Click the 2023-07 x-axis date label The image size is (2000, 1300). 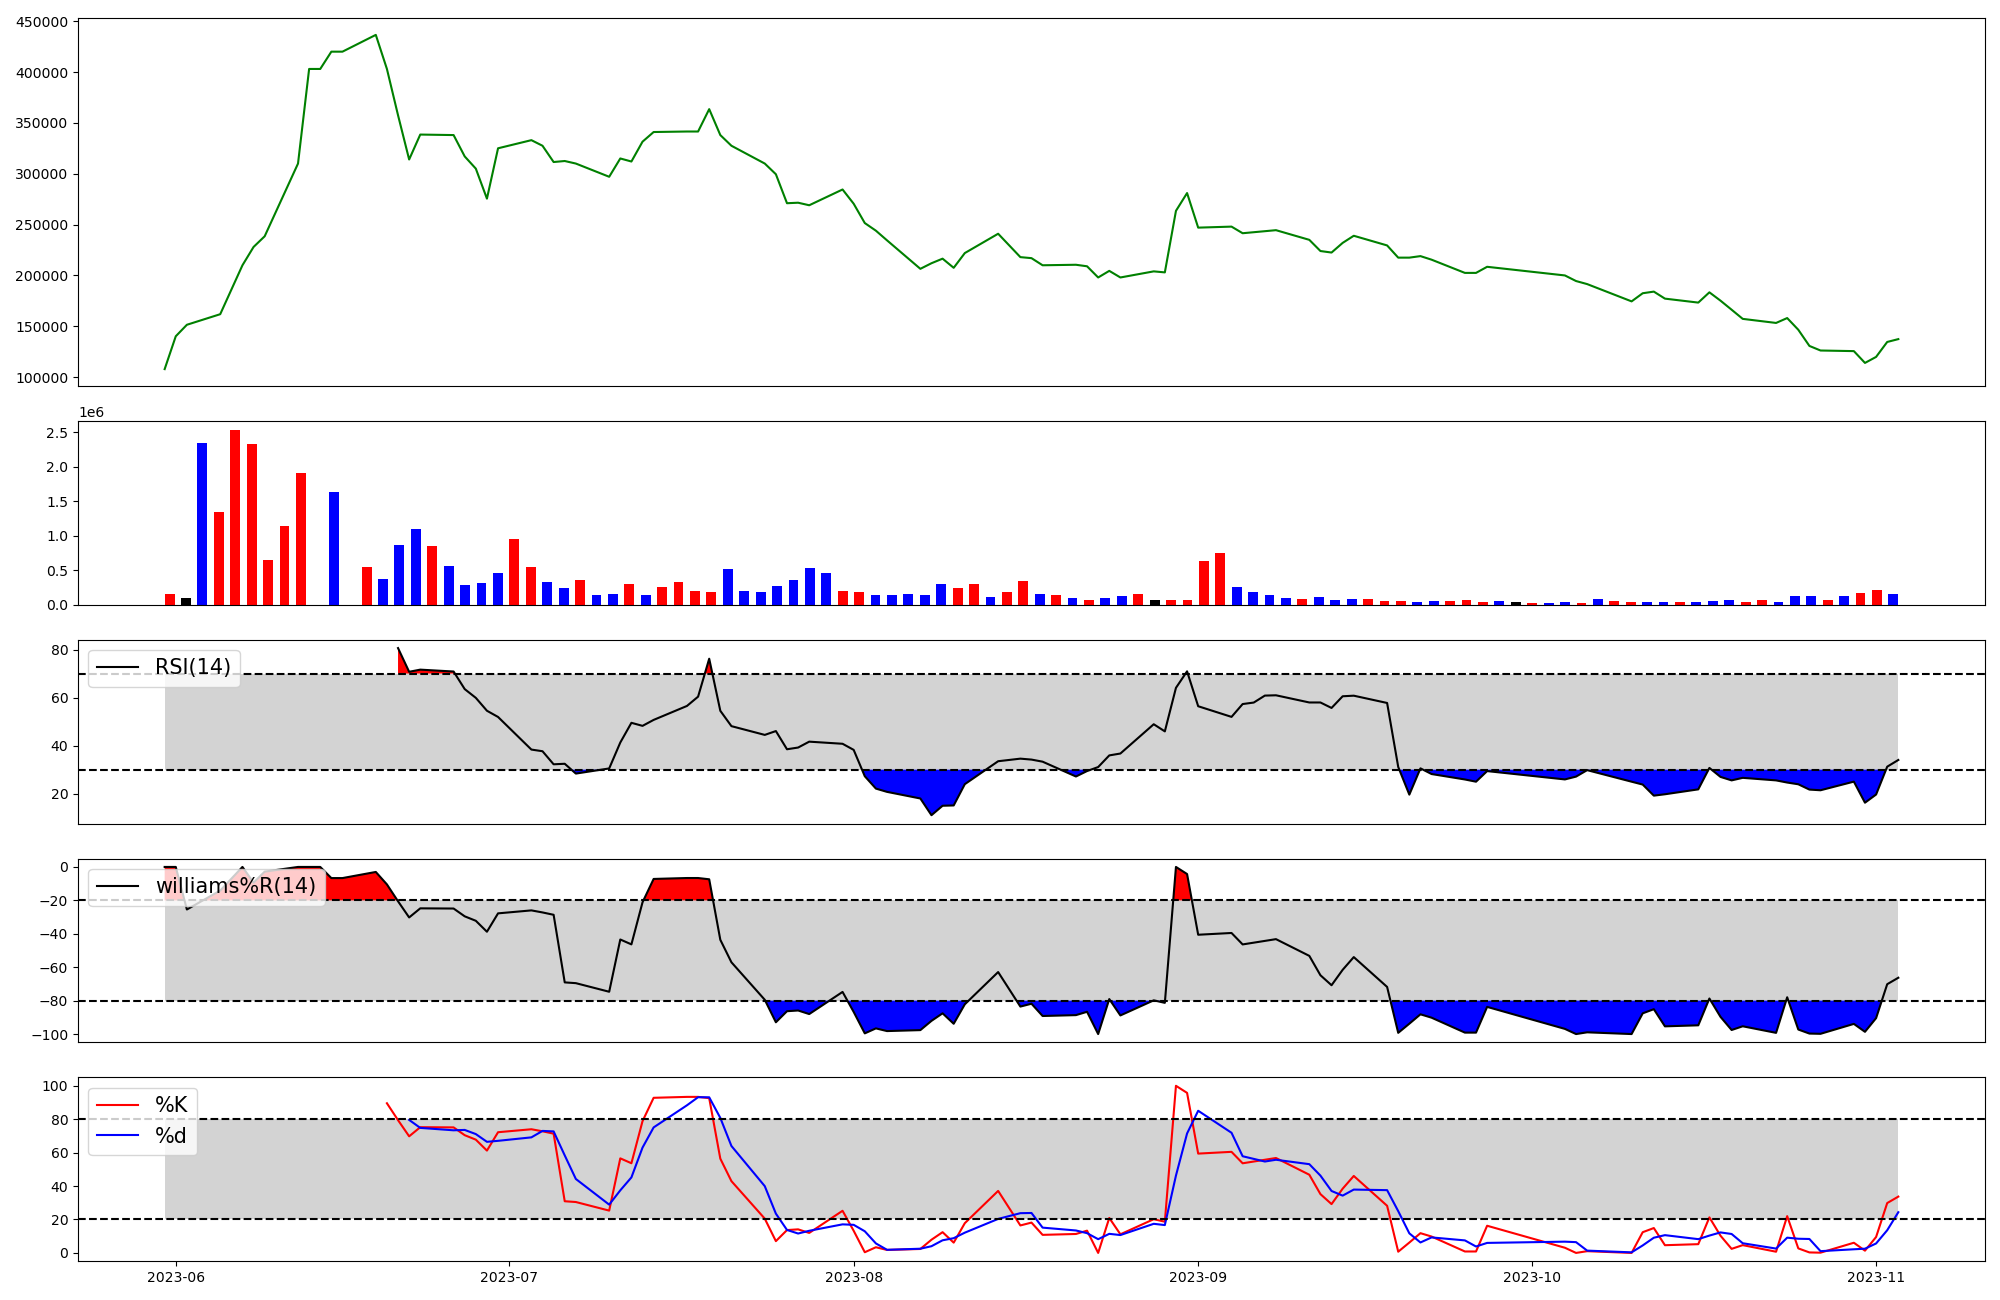[510, 1277]
